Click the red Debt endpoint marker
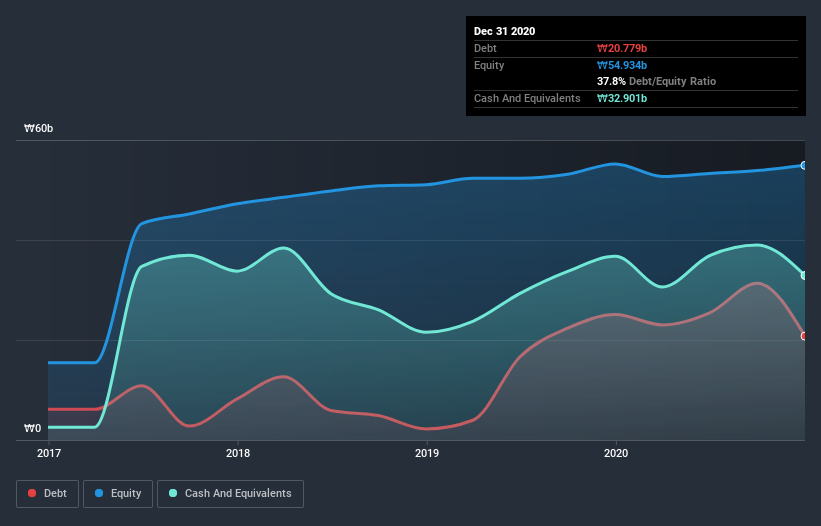The image size is (821, 526). (804, 336)
